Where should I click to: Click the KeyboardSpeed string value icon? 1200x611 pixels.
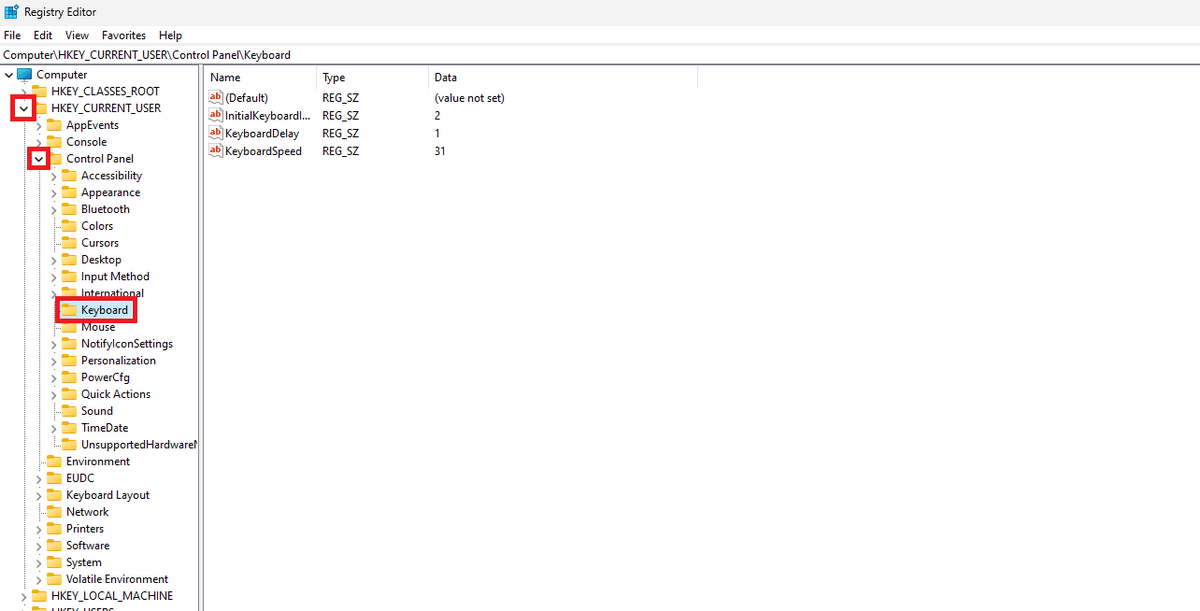pyautogui.click(x=216, y=151)
